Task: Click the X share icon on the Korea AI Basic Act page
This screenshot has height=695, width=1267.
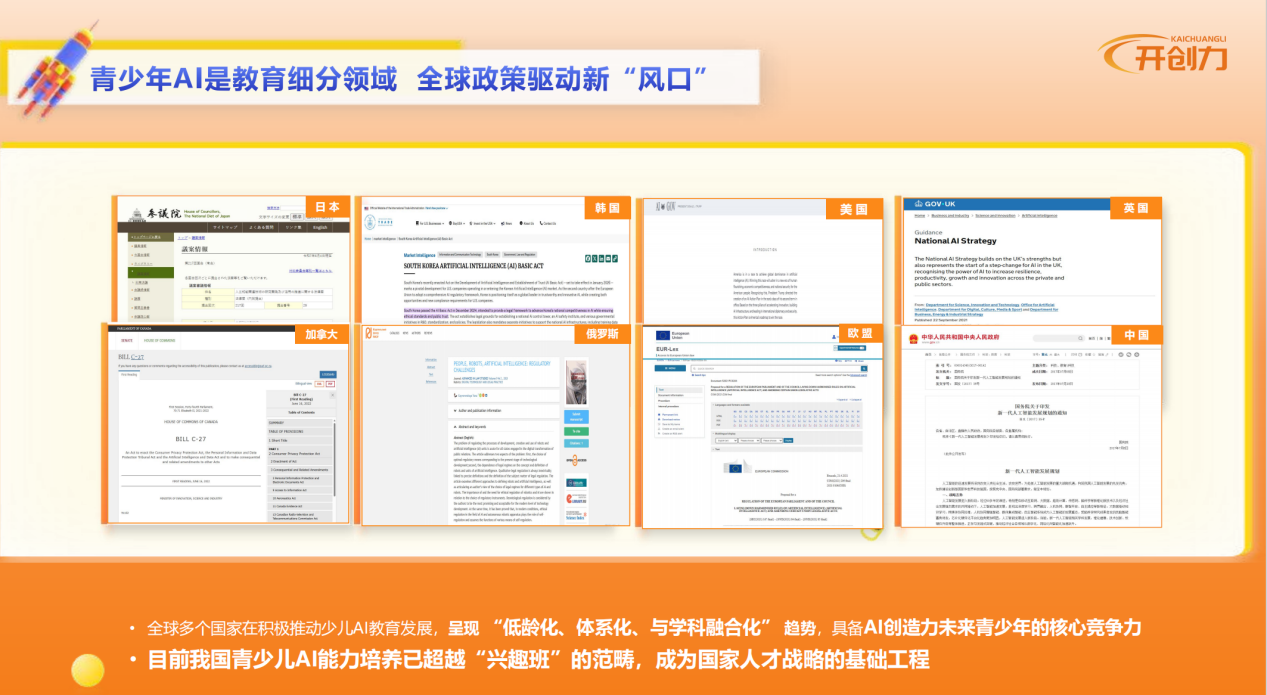Action: (594, 259)
